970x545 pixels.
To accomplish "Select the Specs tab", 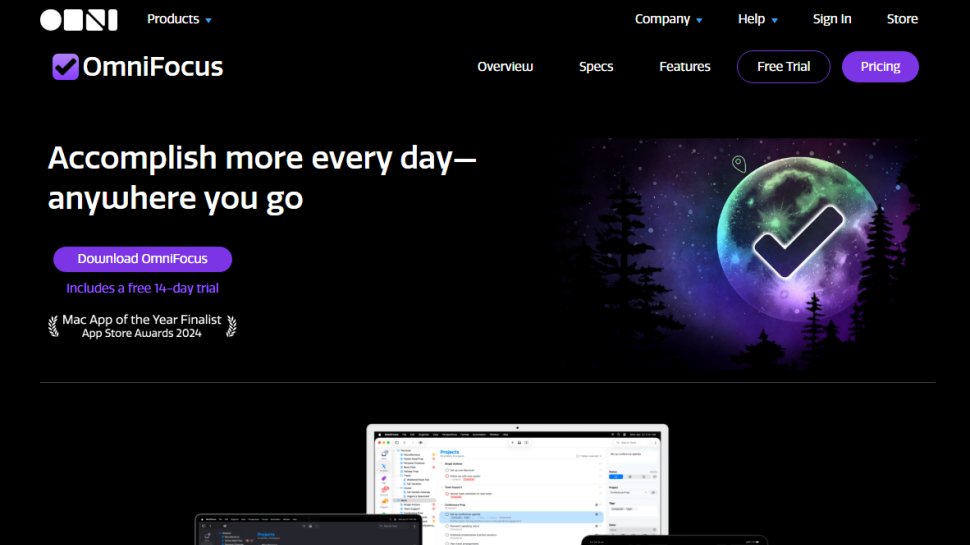I will pyautogui.click(x=596, y=66).
